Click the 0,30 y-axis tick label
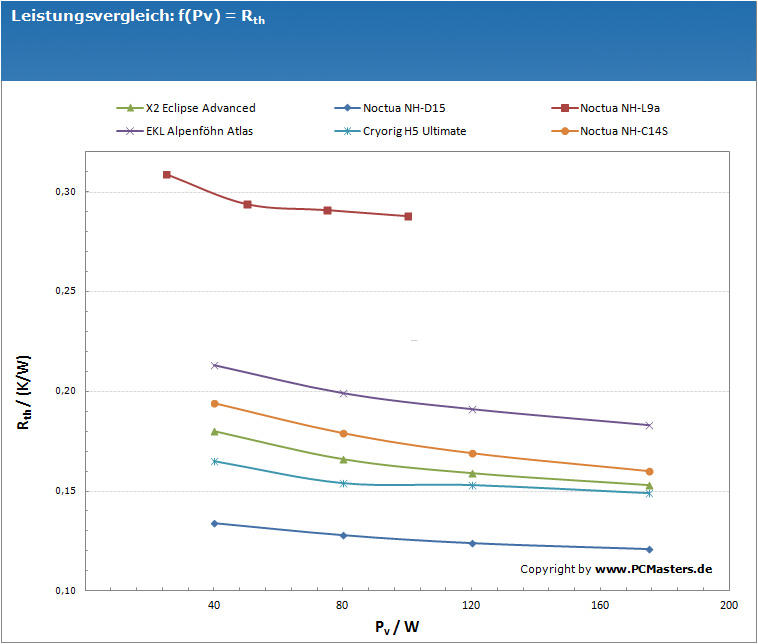Screen dimensions: 758x644 [x=66, y=192]
